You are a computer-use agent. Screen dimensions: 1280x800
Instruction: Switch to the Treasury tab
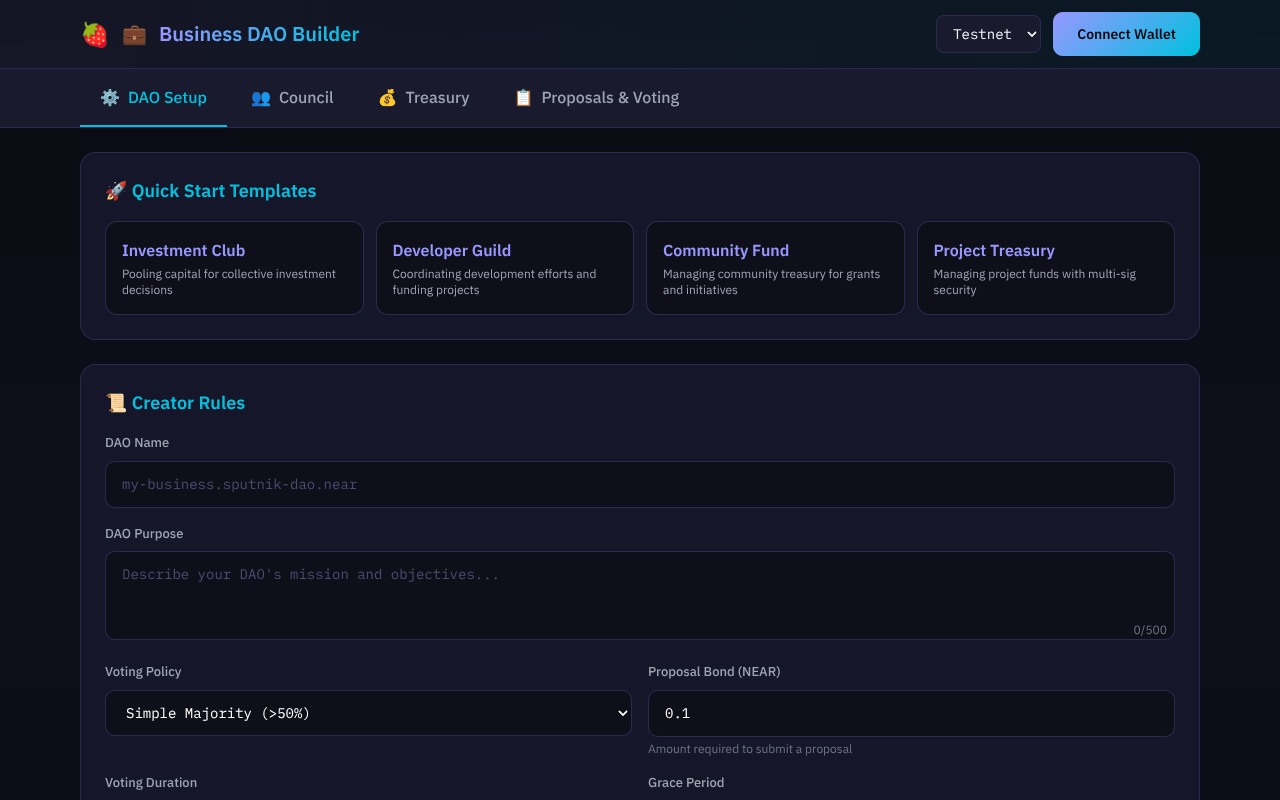(x=423, y=97)
